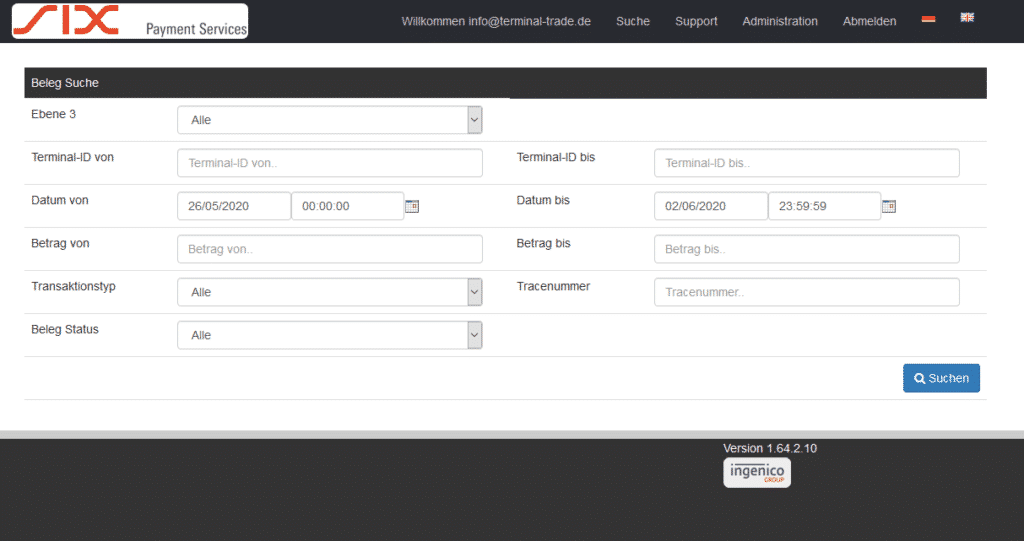Click the Datum von label
Viewport: 1024px width, 541px height.
click(59, 200)
